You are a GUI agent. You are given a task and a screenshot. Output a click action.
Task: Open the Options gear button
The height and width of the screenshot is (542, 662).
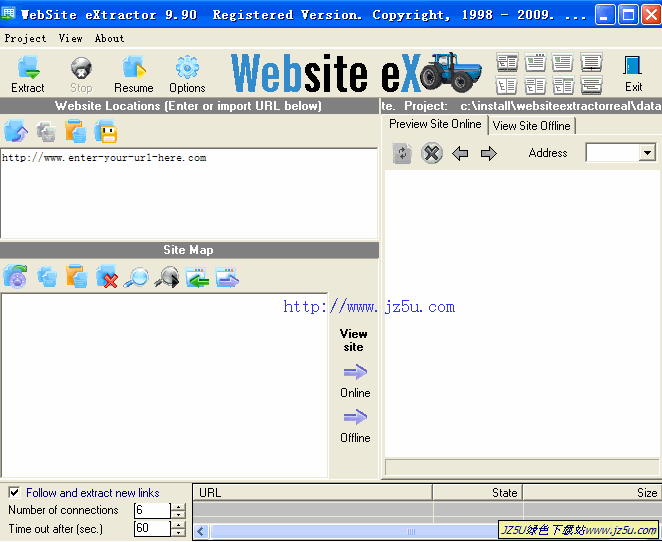[x=187, y=74]
